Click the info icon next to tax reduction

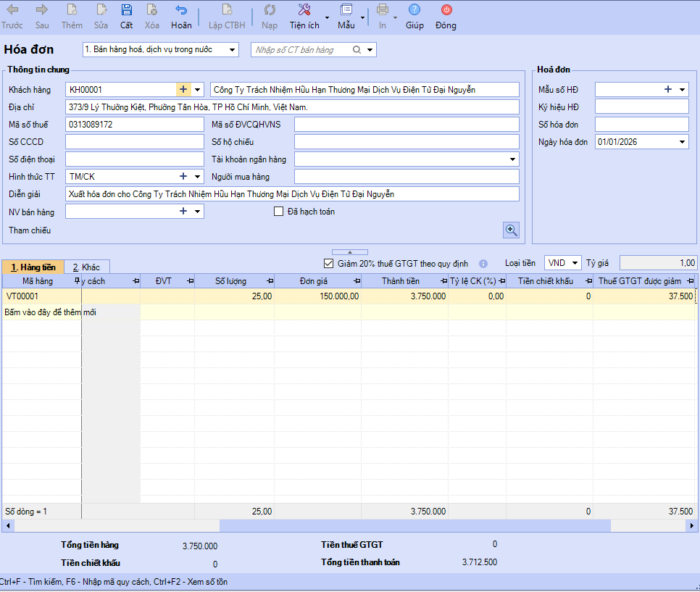point(483,264)
